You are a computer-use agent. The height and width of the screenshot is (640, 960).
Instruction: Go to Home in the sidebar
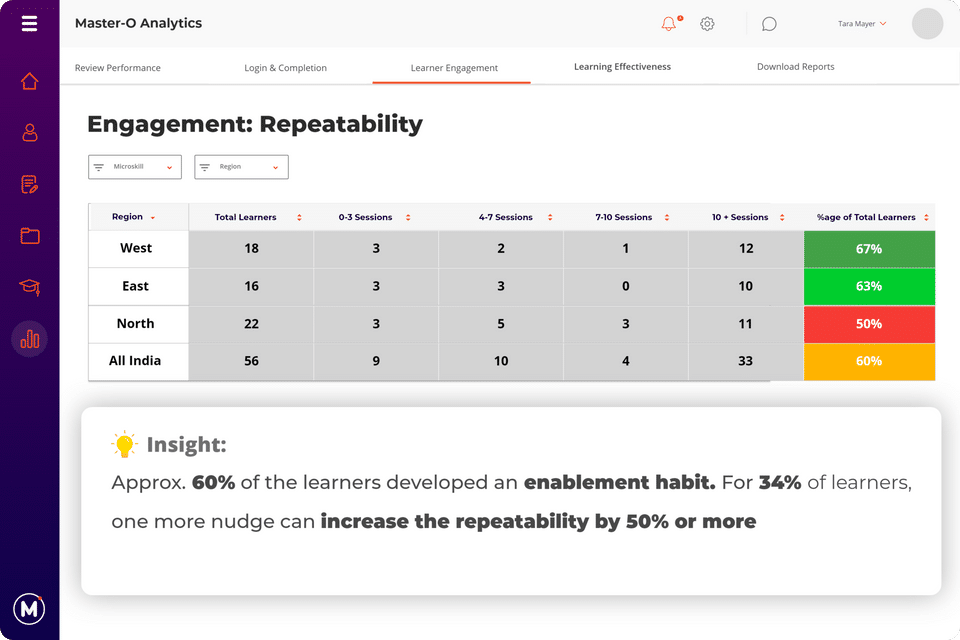[x=29, y=81]
